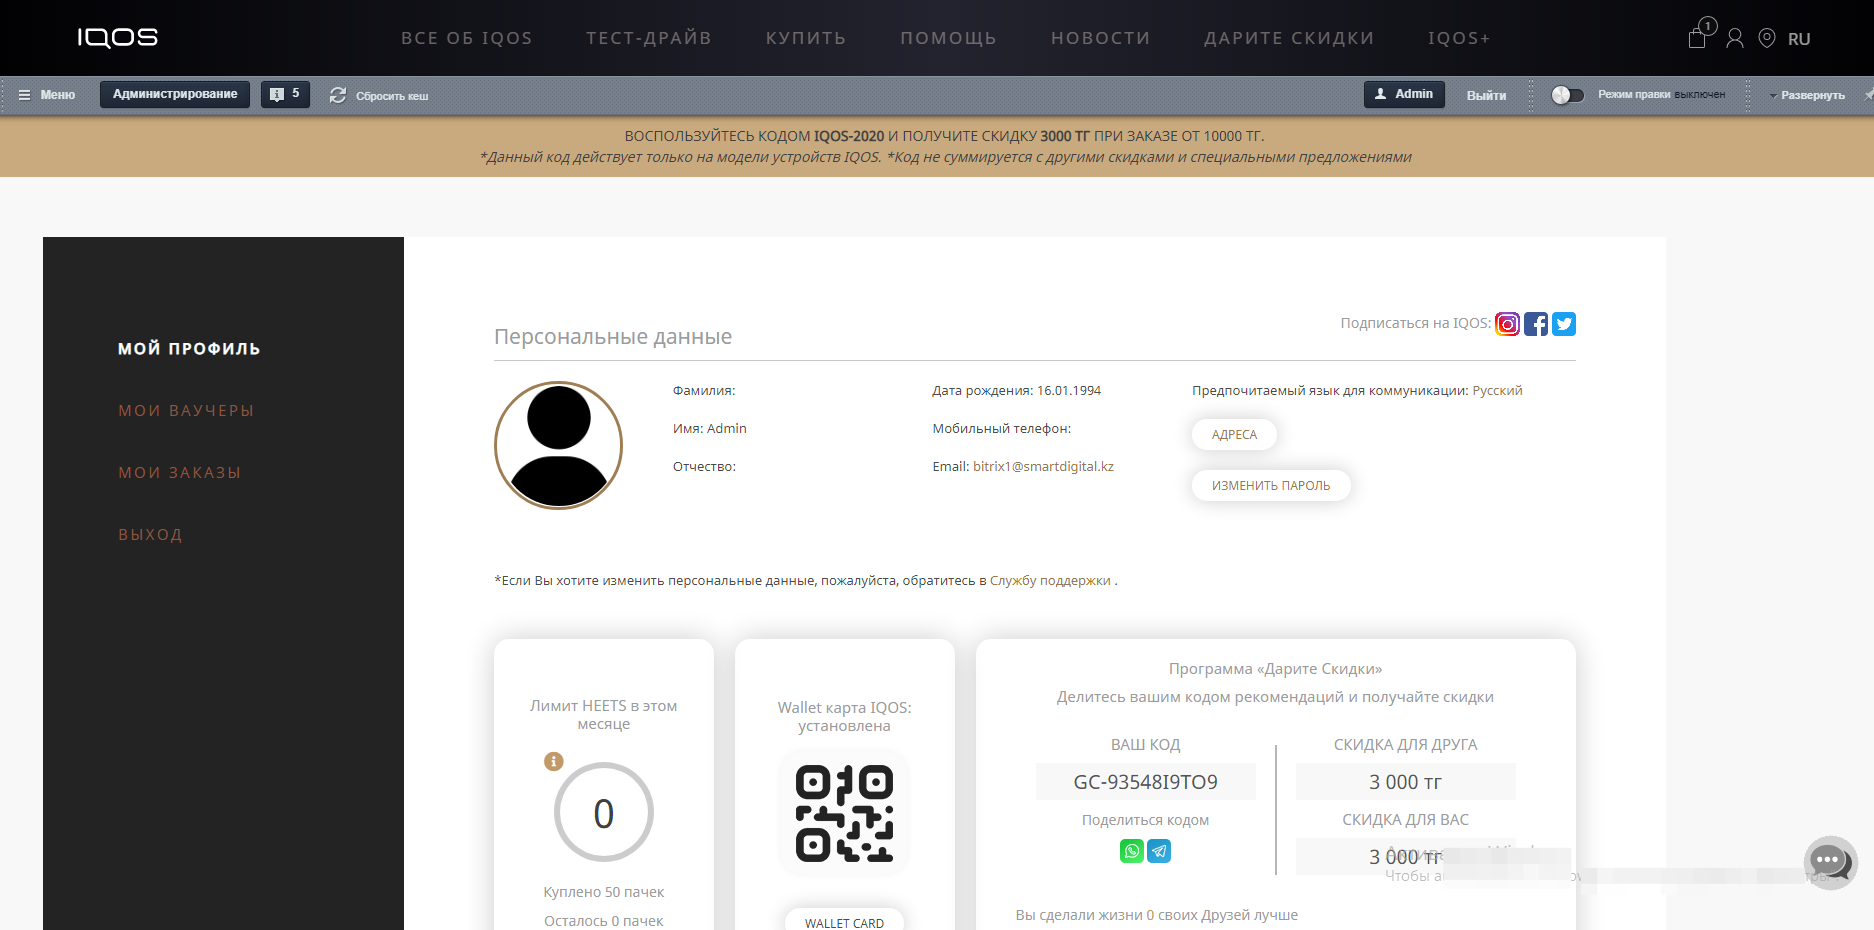Open the Службу поддержки link
This screenshot has height=930, width=1874.
pyautogui.click(x=1050, y=581)
